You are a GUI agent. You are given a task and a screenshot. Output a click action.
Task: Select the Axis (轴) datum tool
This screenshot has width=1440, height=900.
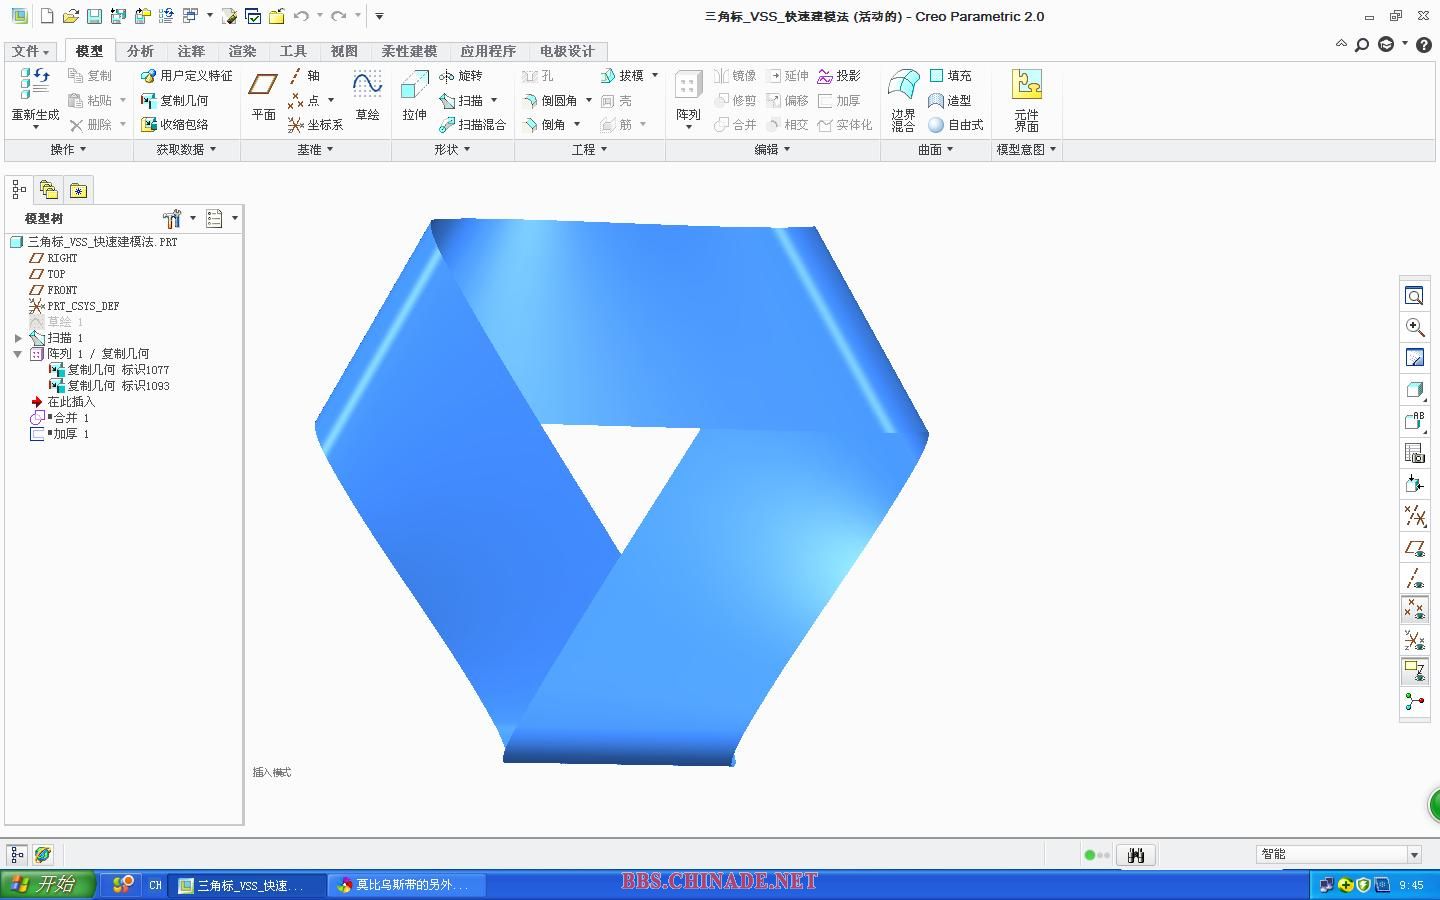[304, 76]
